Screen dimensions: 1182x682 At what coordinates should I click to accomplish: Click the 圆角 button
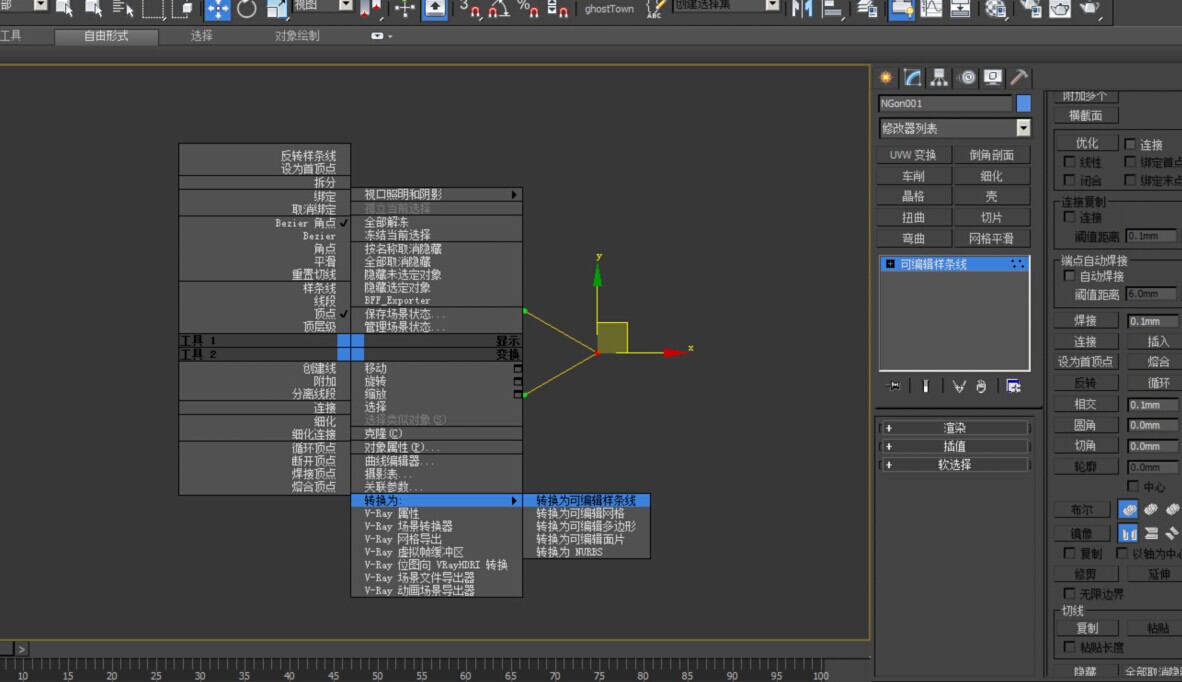tap(1086, 425)
